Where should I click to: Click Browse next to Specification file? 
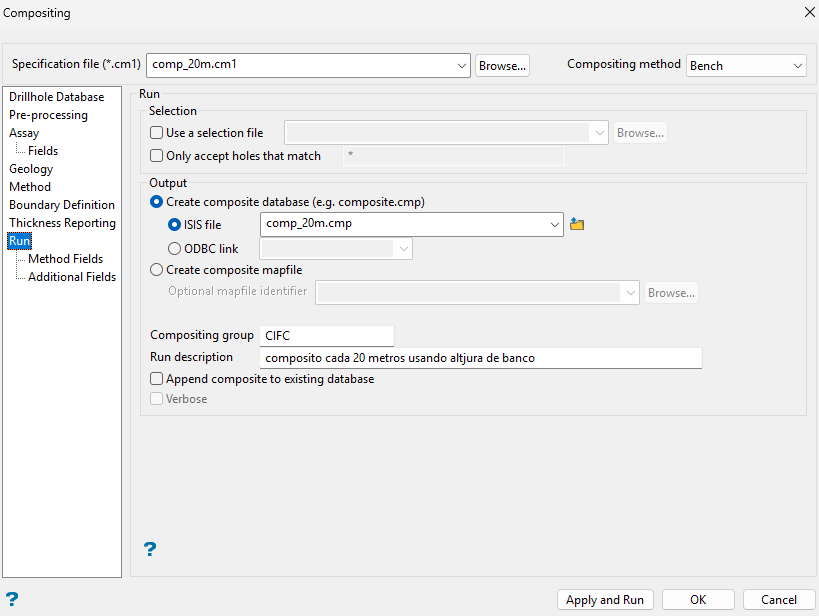[x=502, y=66]
